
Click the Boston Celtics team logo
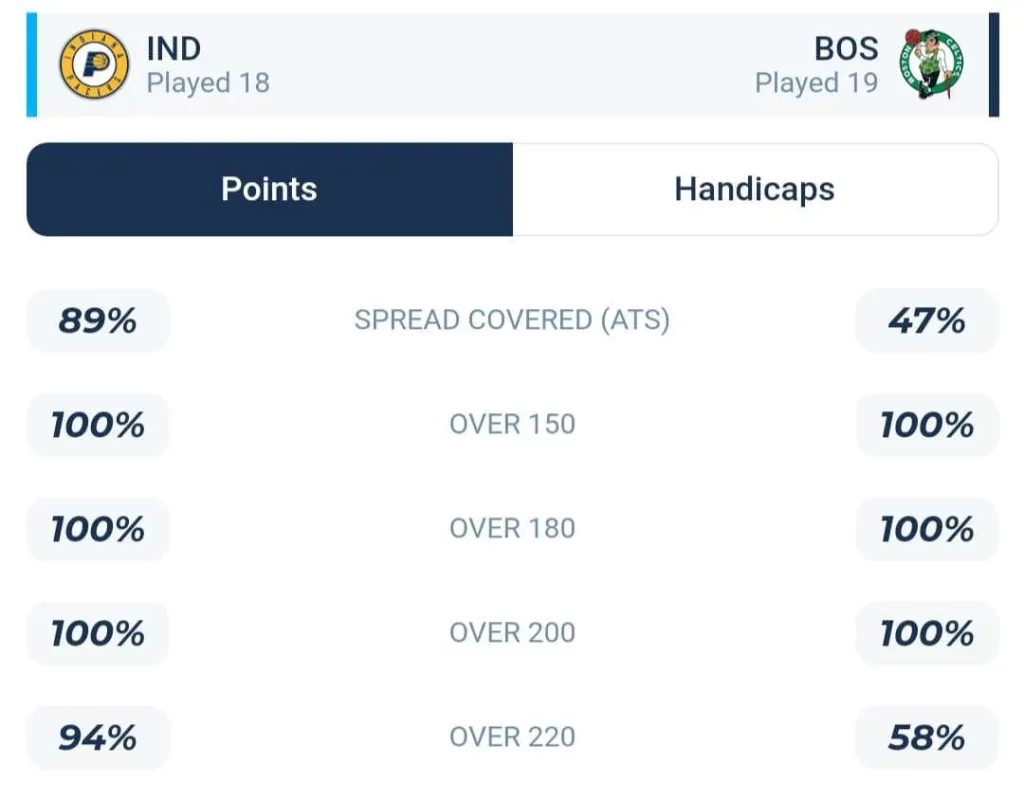(x=931, y=65)
